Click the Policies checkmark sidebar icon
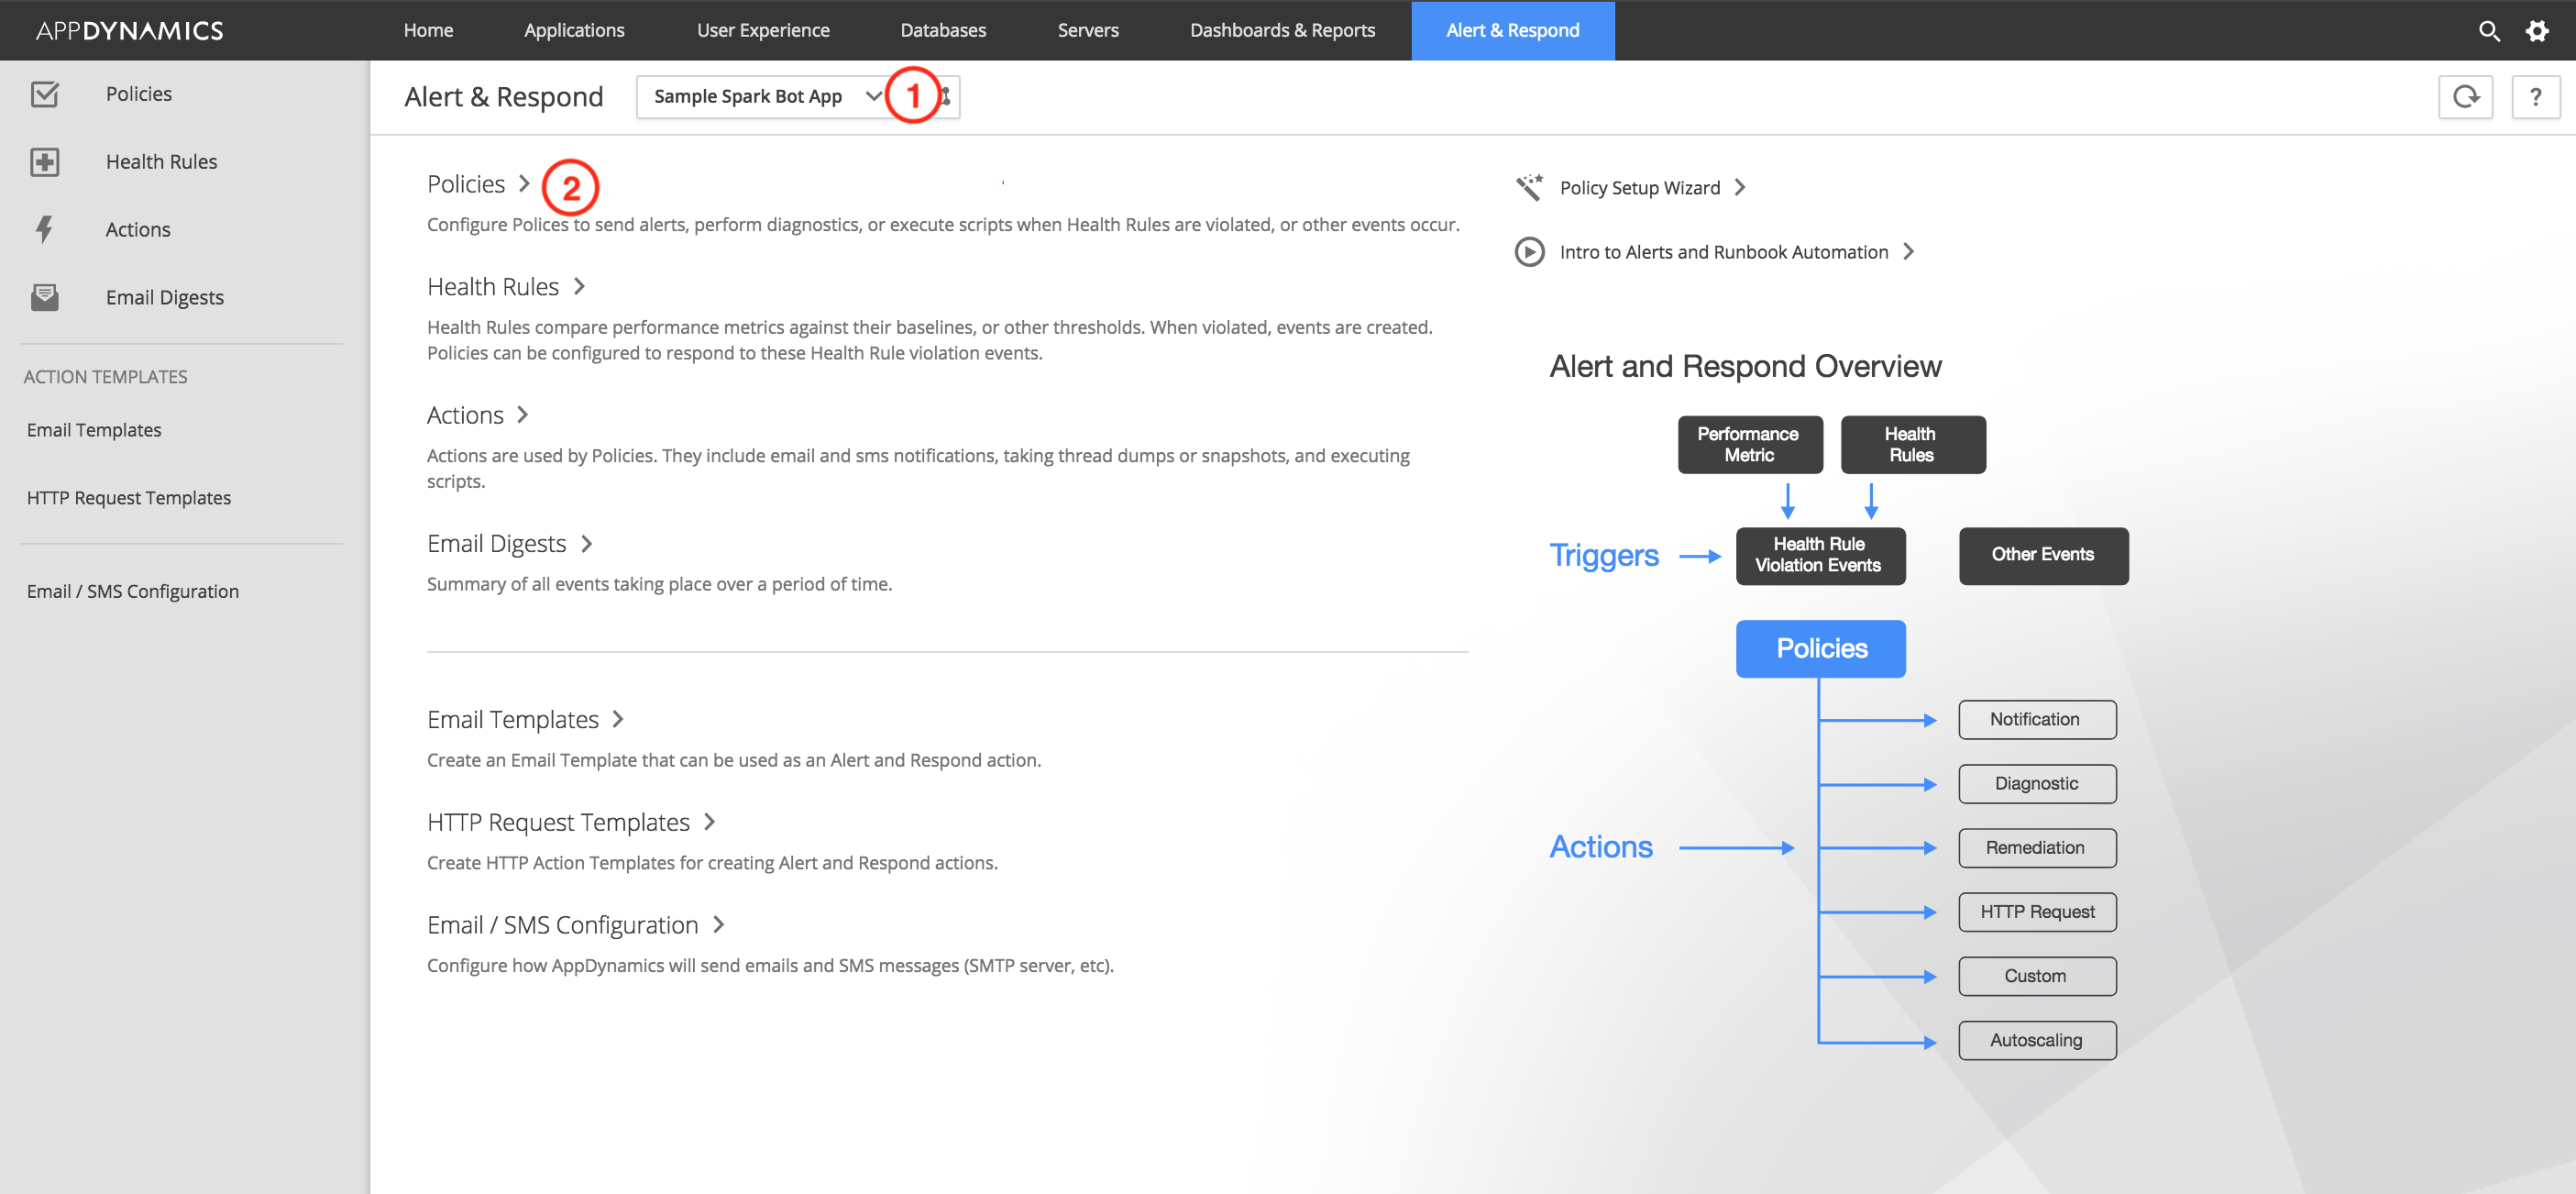This screenshot has width=2576, height=1194. pyautogui.click(x=45, y=94)
